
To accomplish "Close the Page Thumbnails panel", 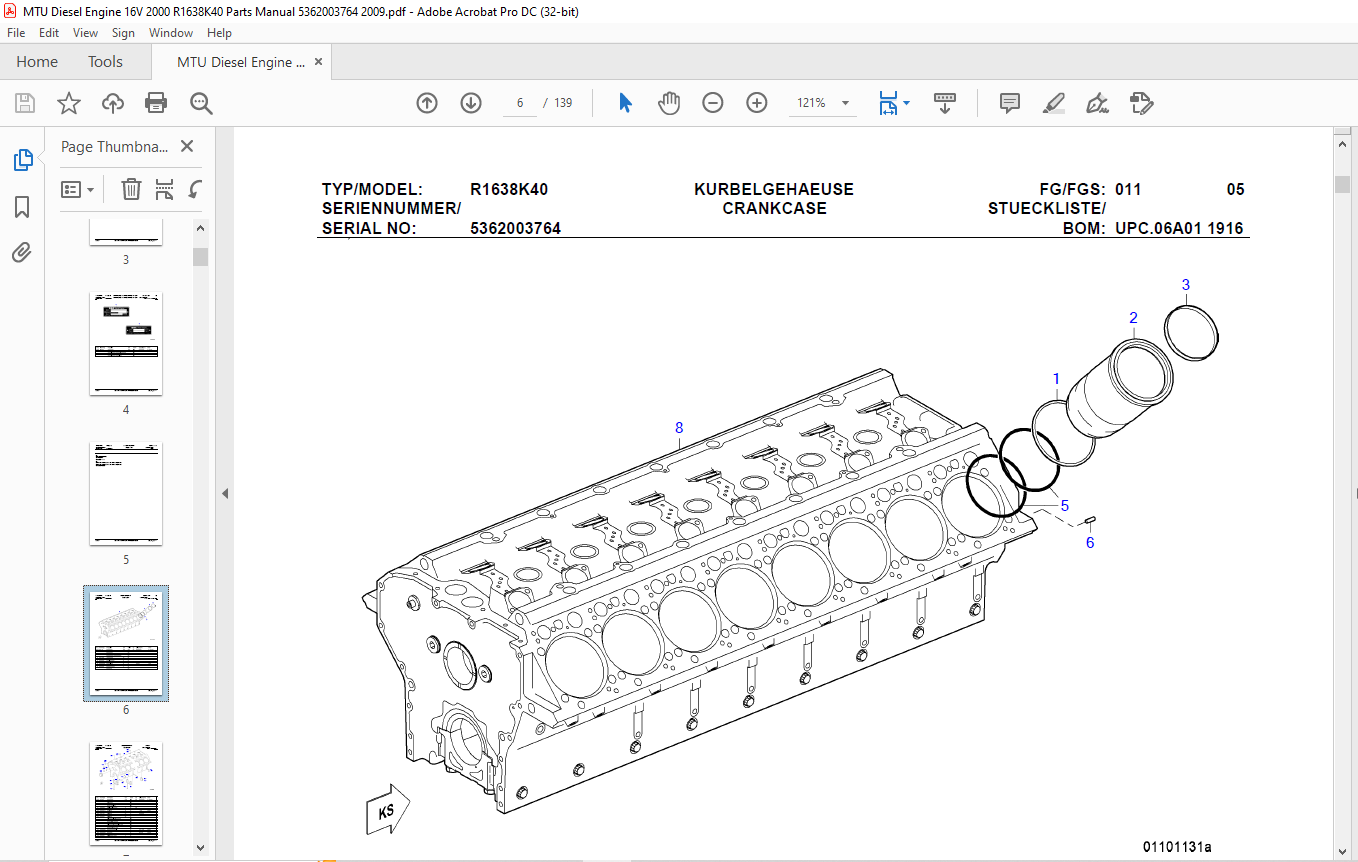I will pos(186,146).
